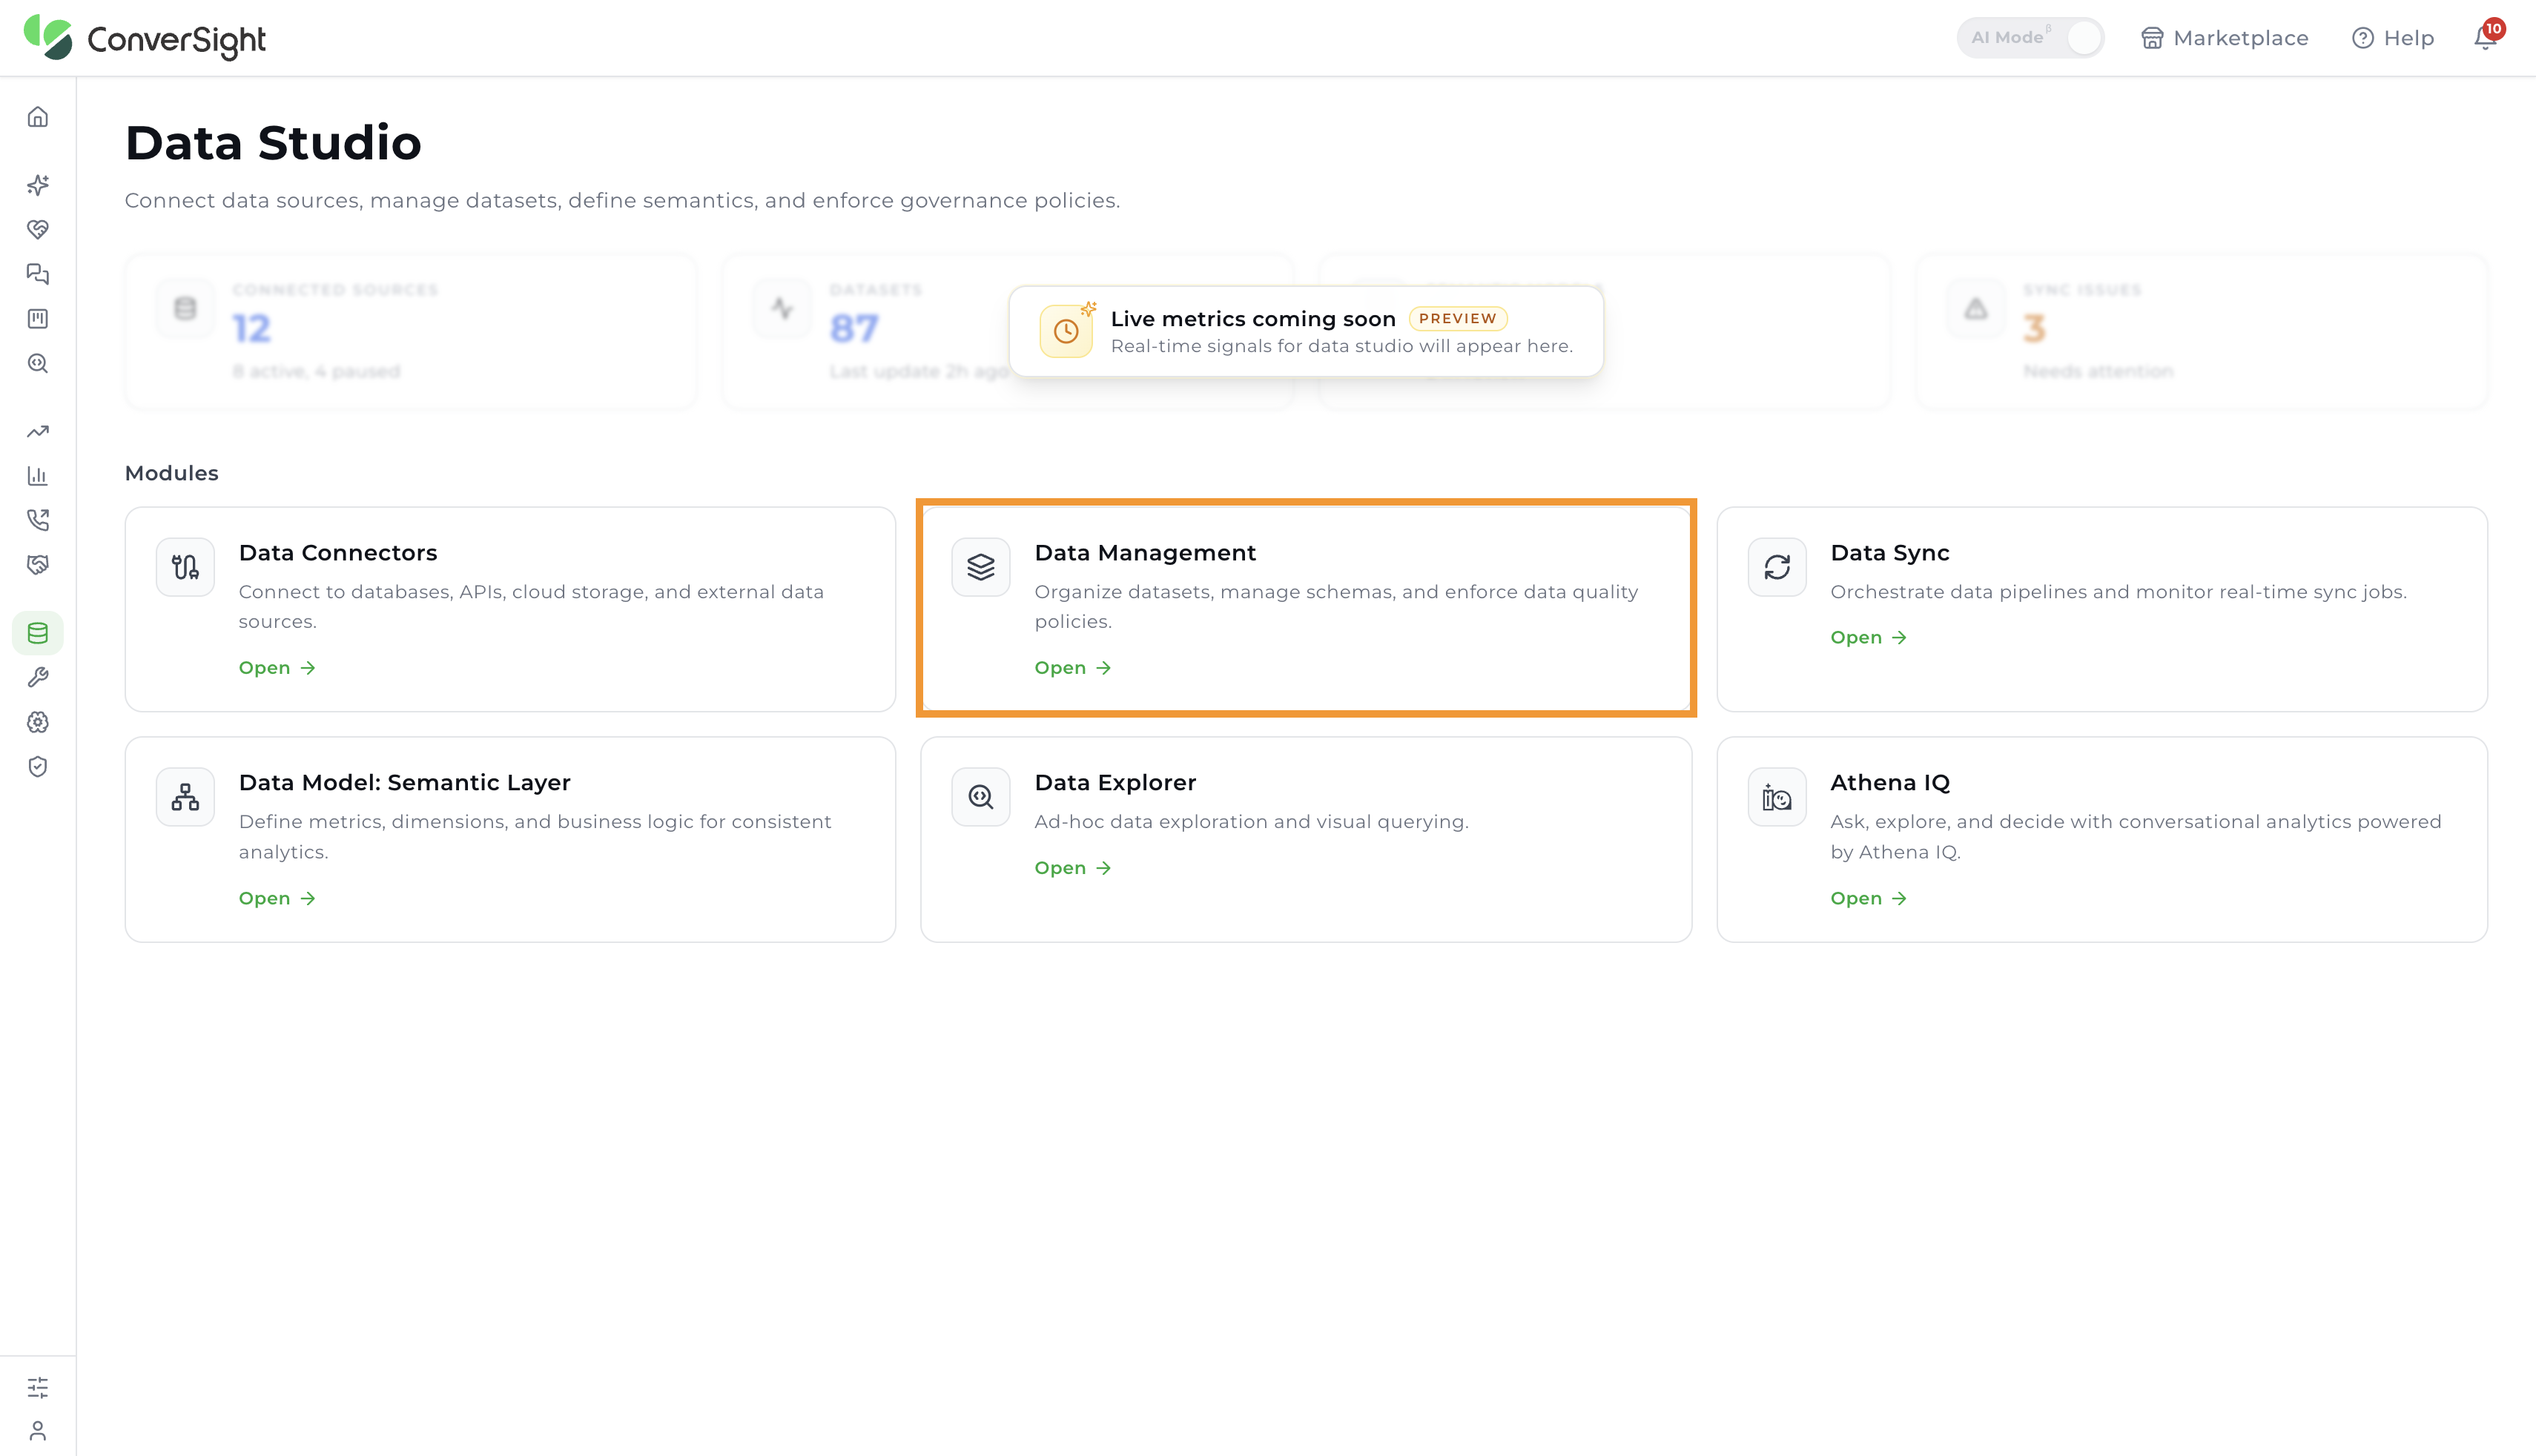Click the Data Sync refresh icon
This screenshot has height=1456, width=2536.
pyautogui.click(x=1777, y=567)
